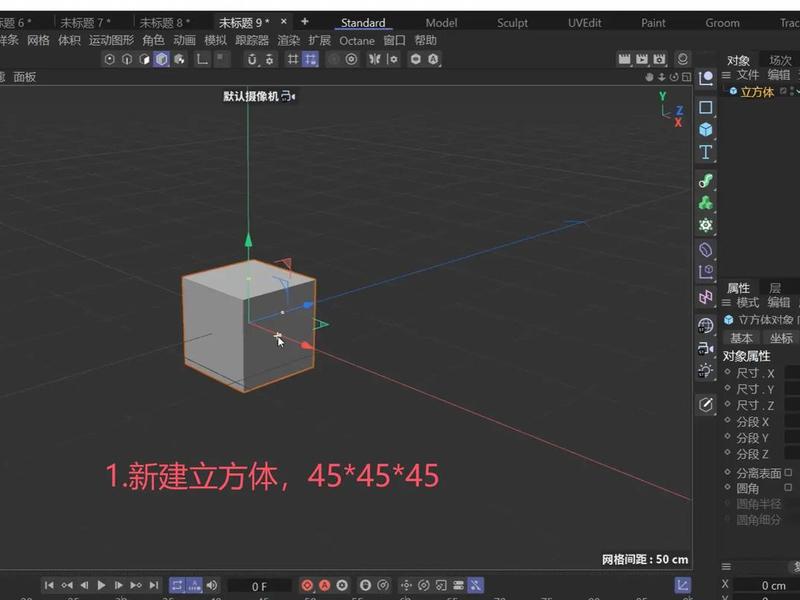The image size is (800, 600).
Task: Jump to the animation start
Action: coord(49,585)
